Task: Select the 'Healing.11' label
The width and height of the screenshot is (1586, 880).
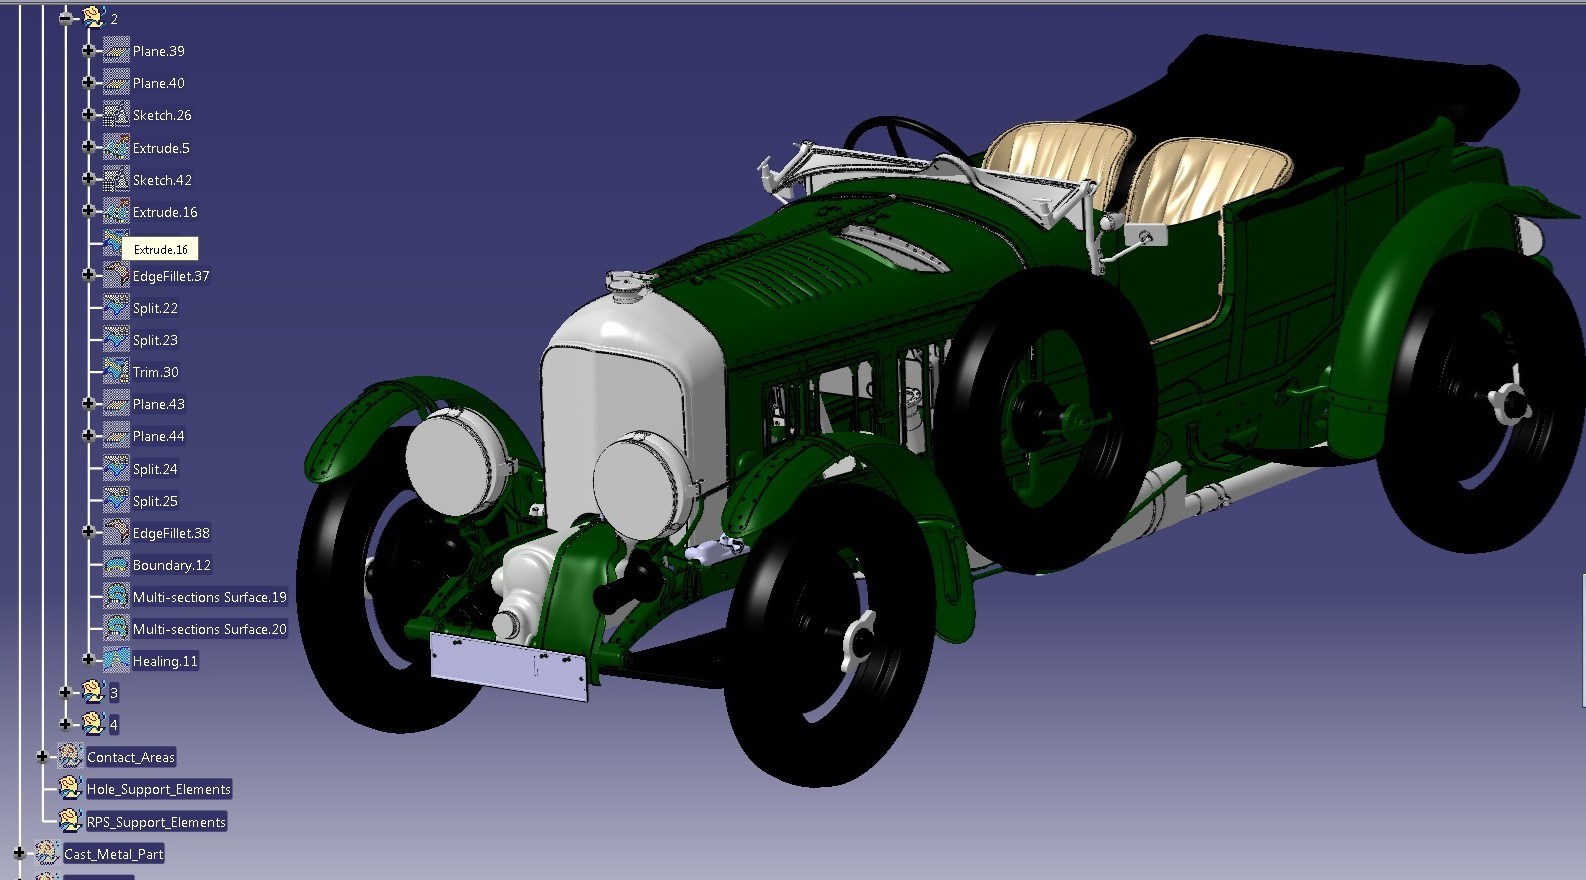Action: coord(165,661)
